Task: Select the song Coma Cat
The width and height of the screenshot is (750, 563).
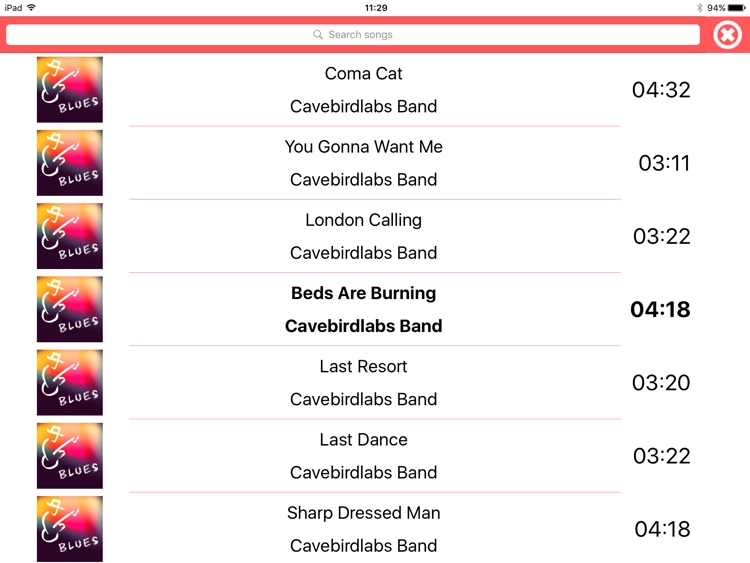Action: [x=364, y=74]
